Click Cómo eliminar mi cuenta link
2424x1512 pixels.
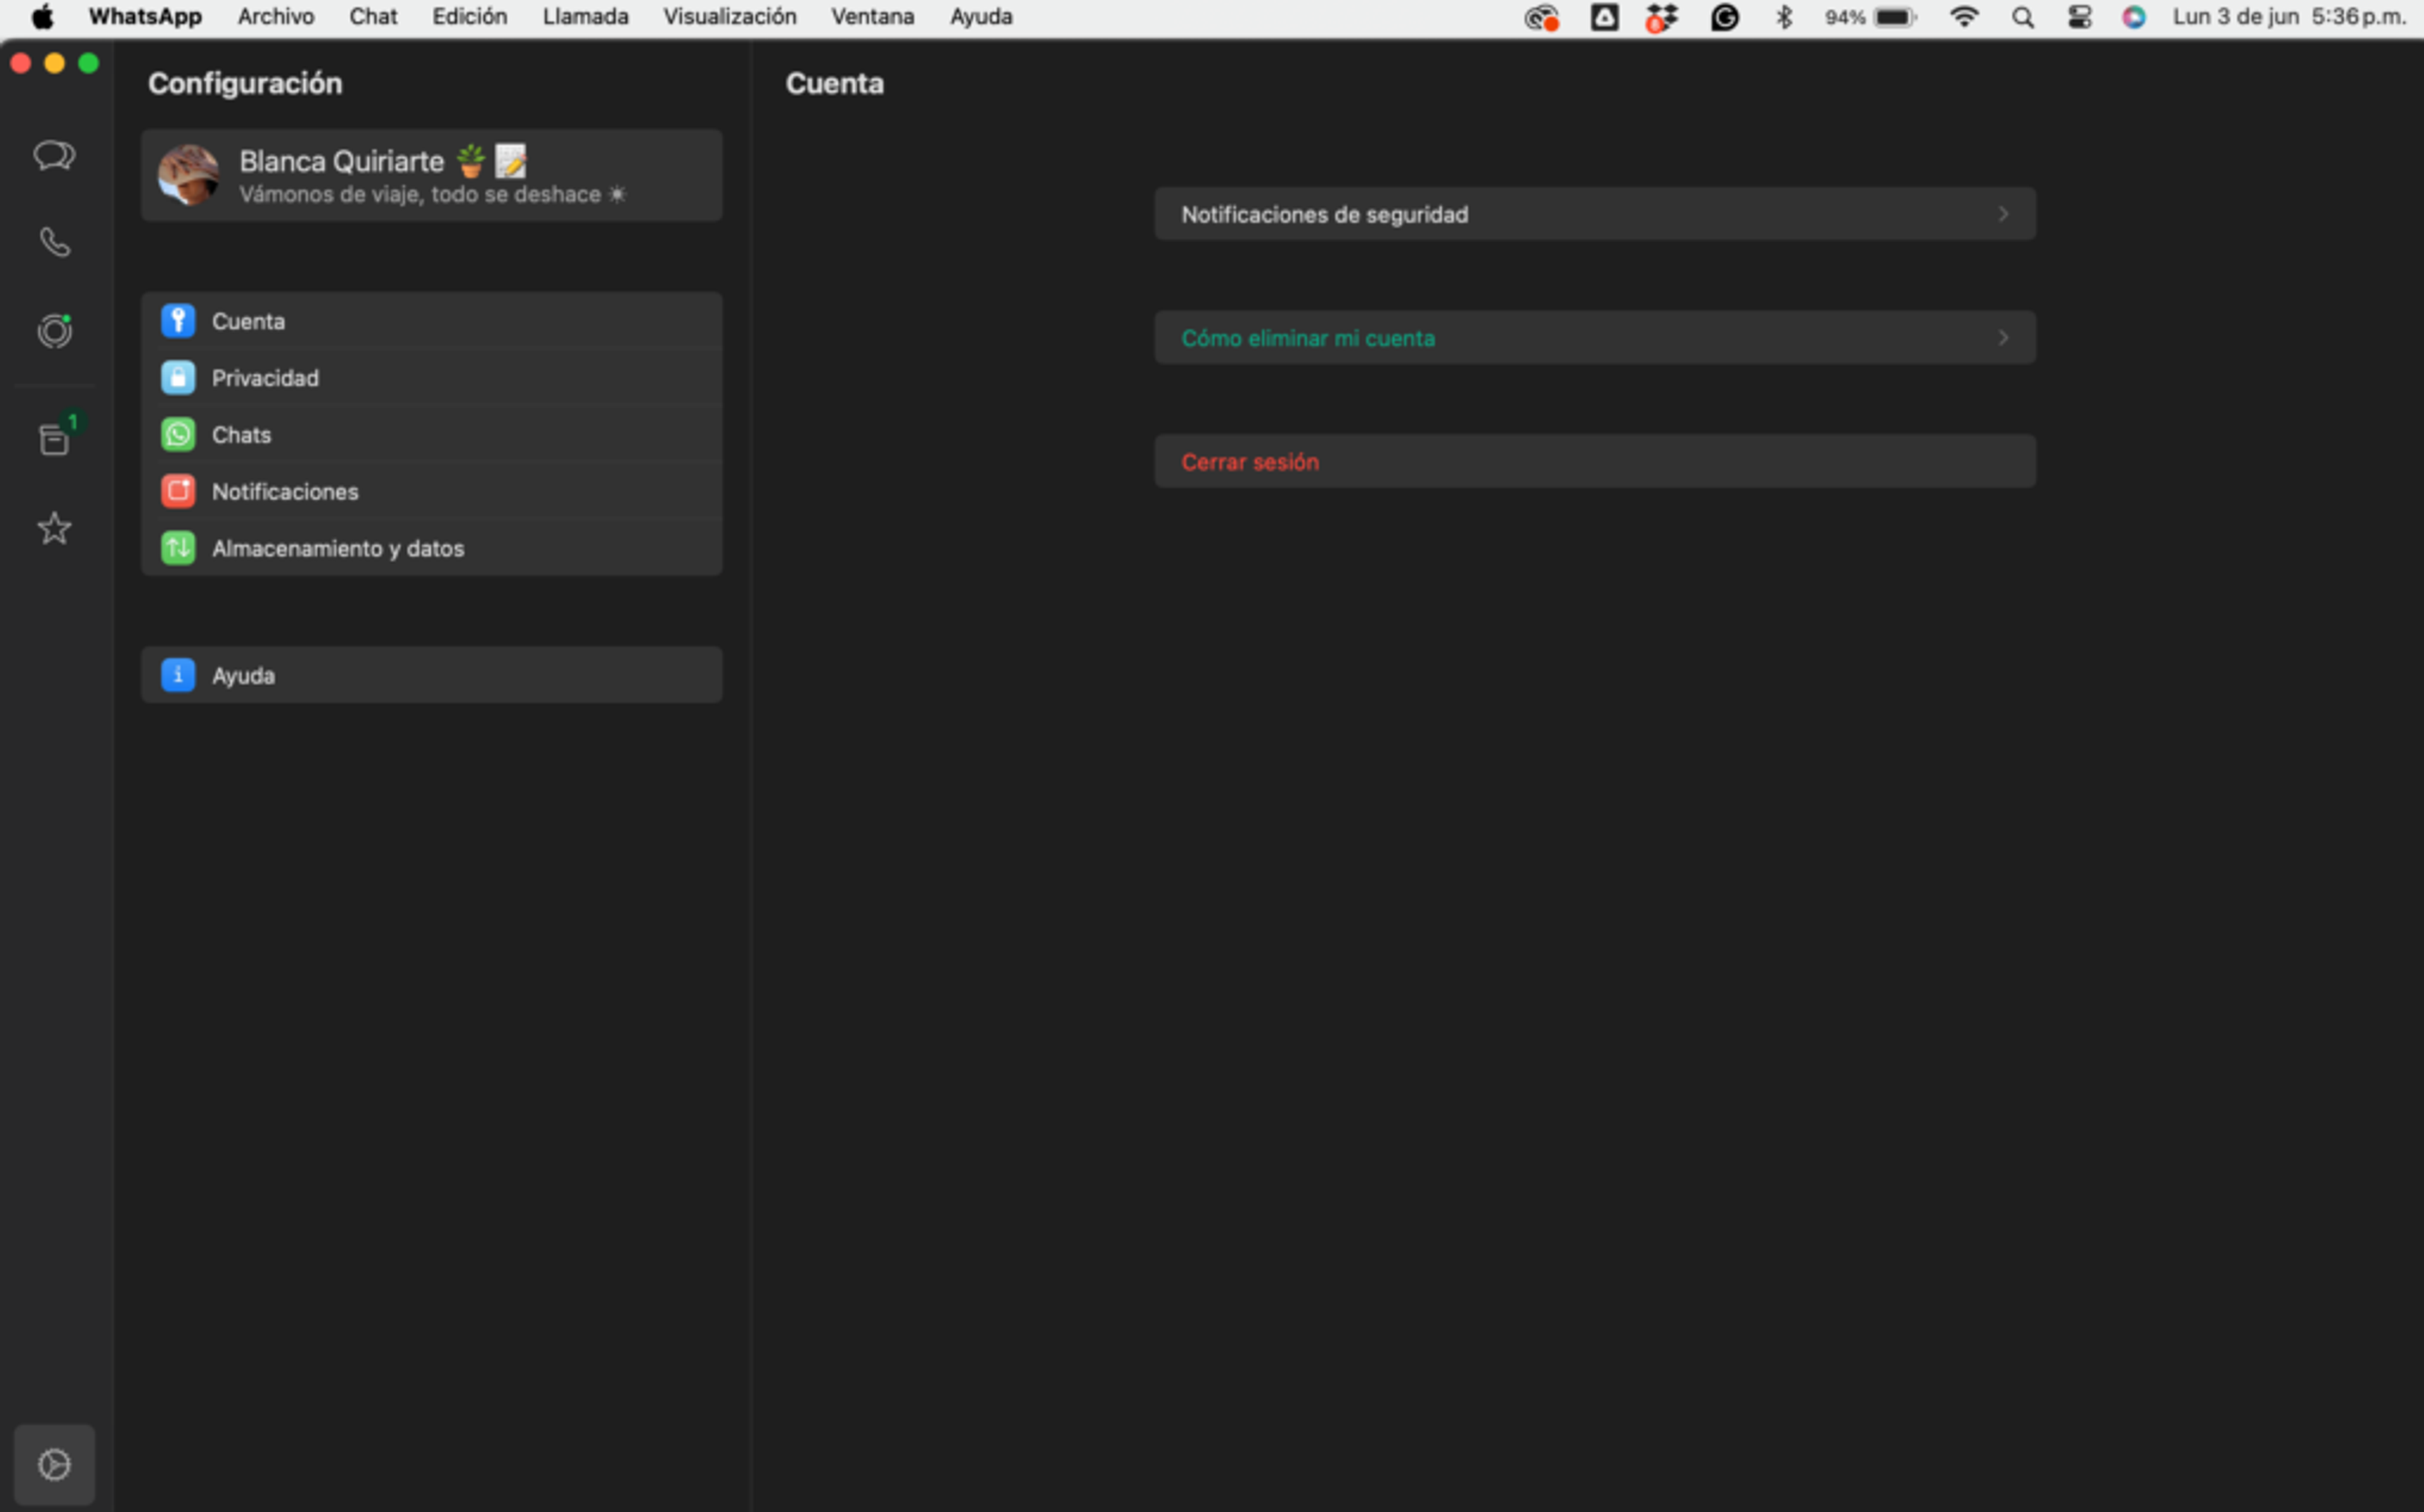[1308, 338]
